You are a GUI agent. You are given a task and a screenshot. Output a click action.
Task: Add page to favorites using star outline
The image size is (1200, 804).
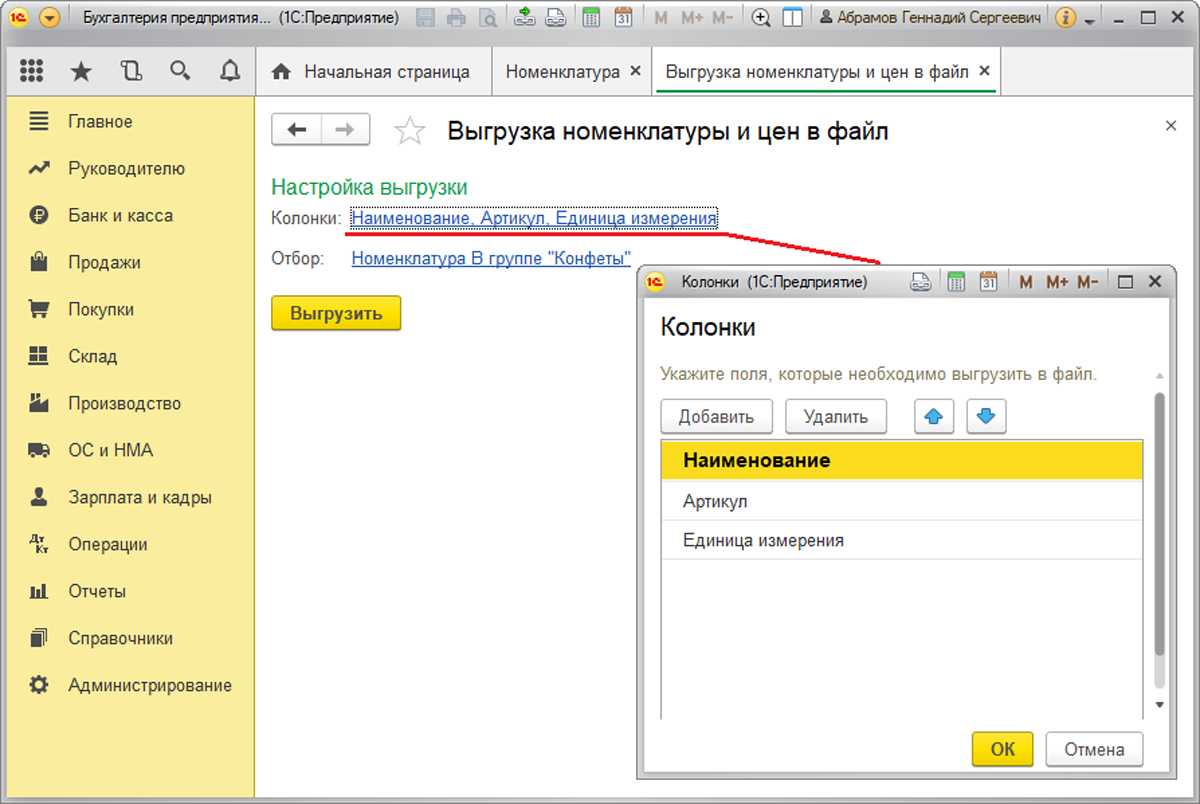point(410,131)
